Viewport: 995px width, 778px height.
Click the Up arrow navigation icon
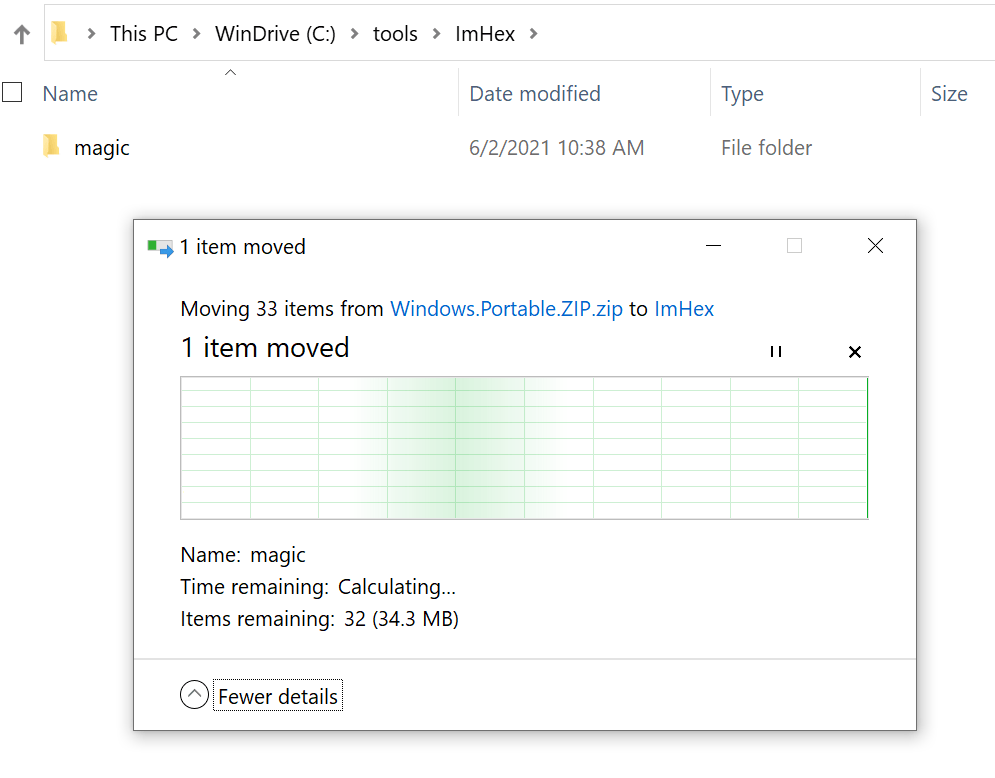22,34
